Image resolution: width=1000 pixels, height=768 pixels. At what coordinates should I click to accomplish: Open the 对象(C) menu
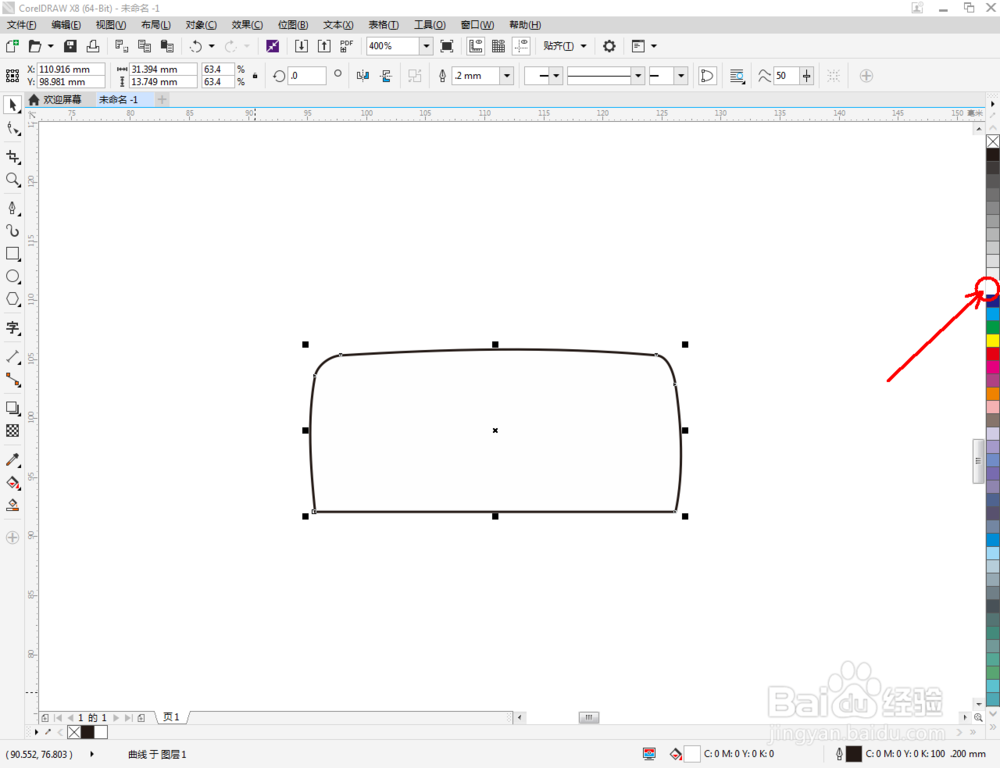tap(201, 25)
